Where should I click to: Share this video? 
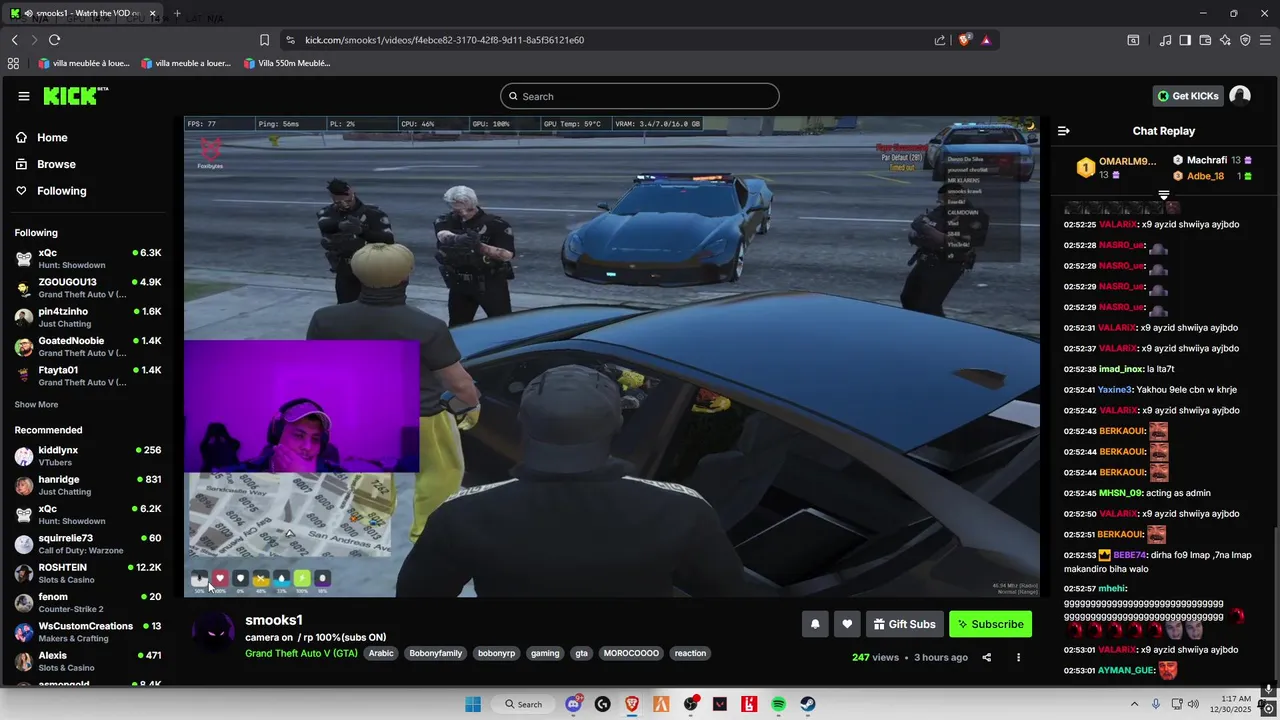point(987,657)
